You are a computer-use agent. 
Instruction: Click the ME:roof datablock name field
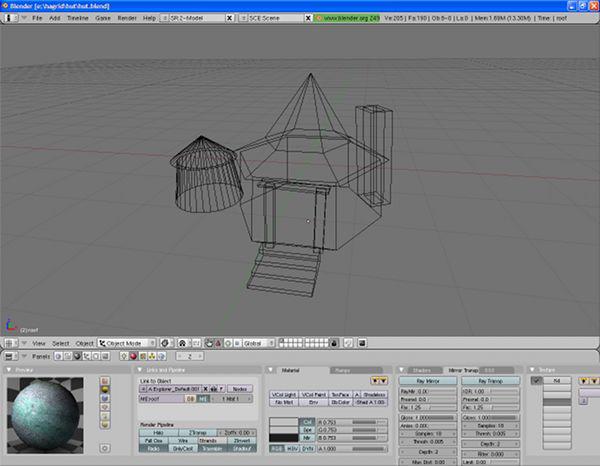pos(161,399)
